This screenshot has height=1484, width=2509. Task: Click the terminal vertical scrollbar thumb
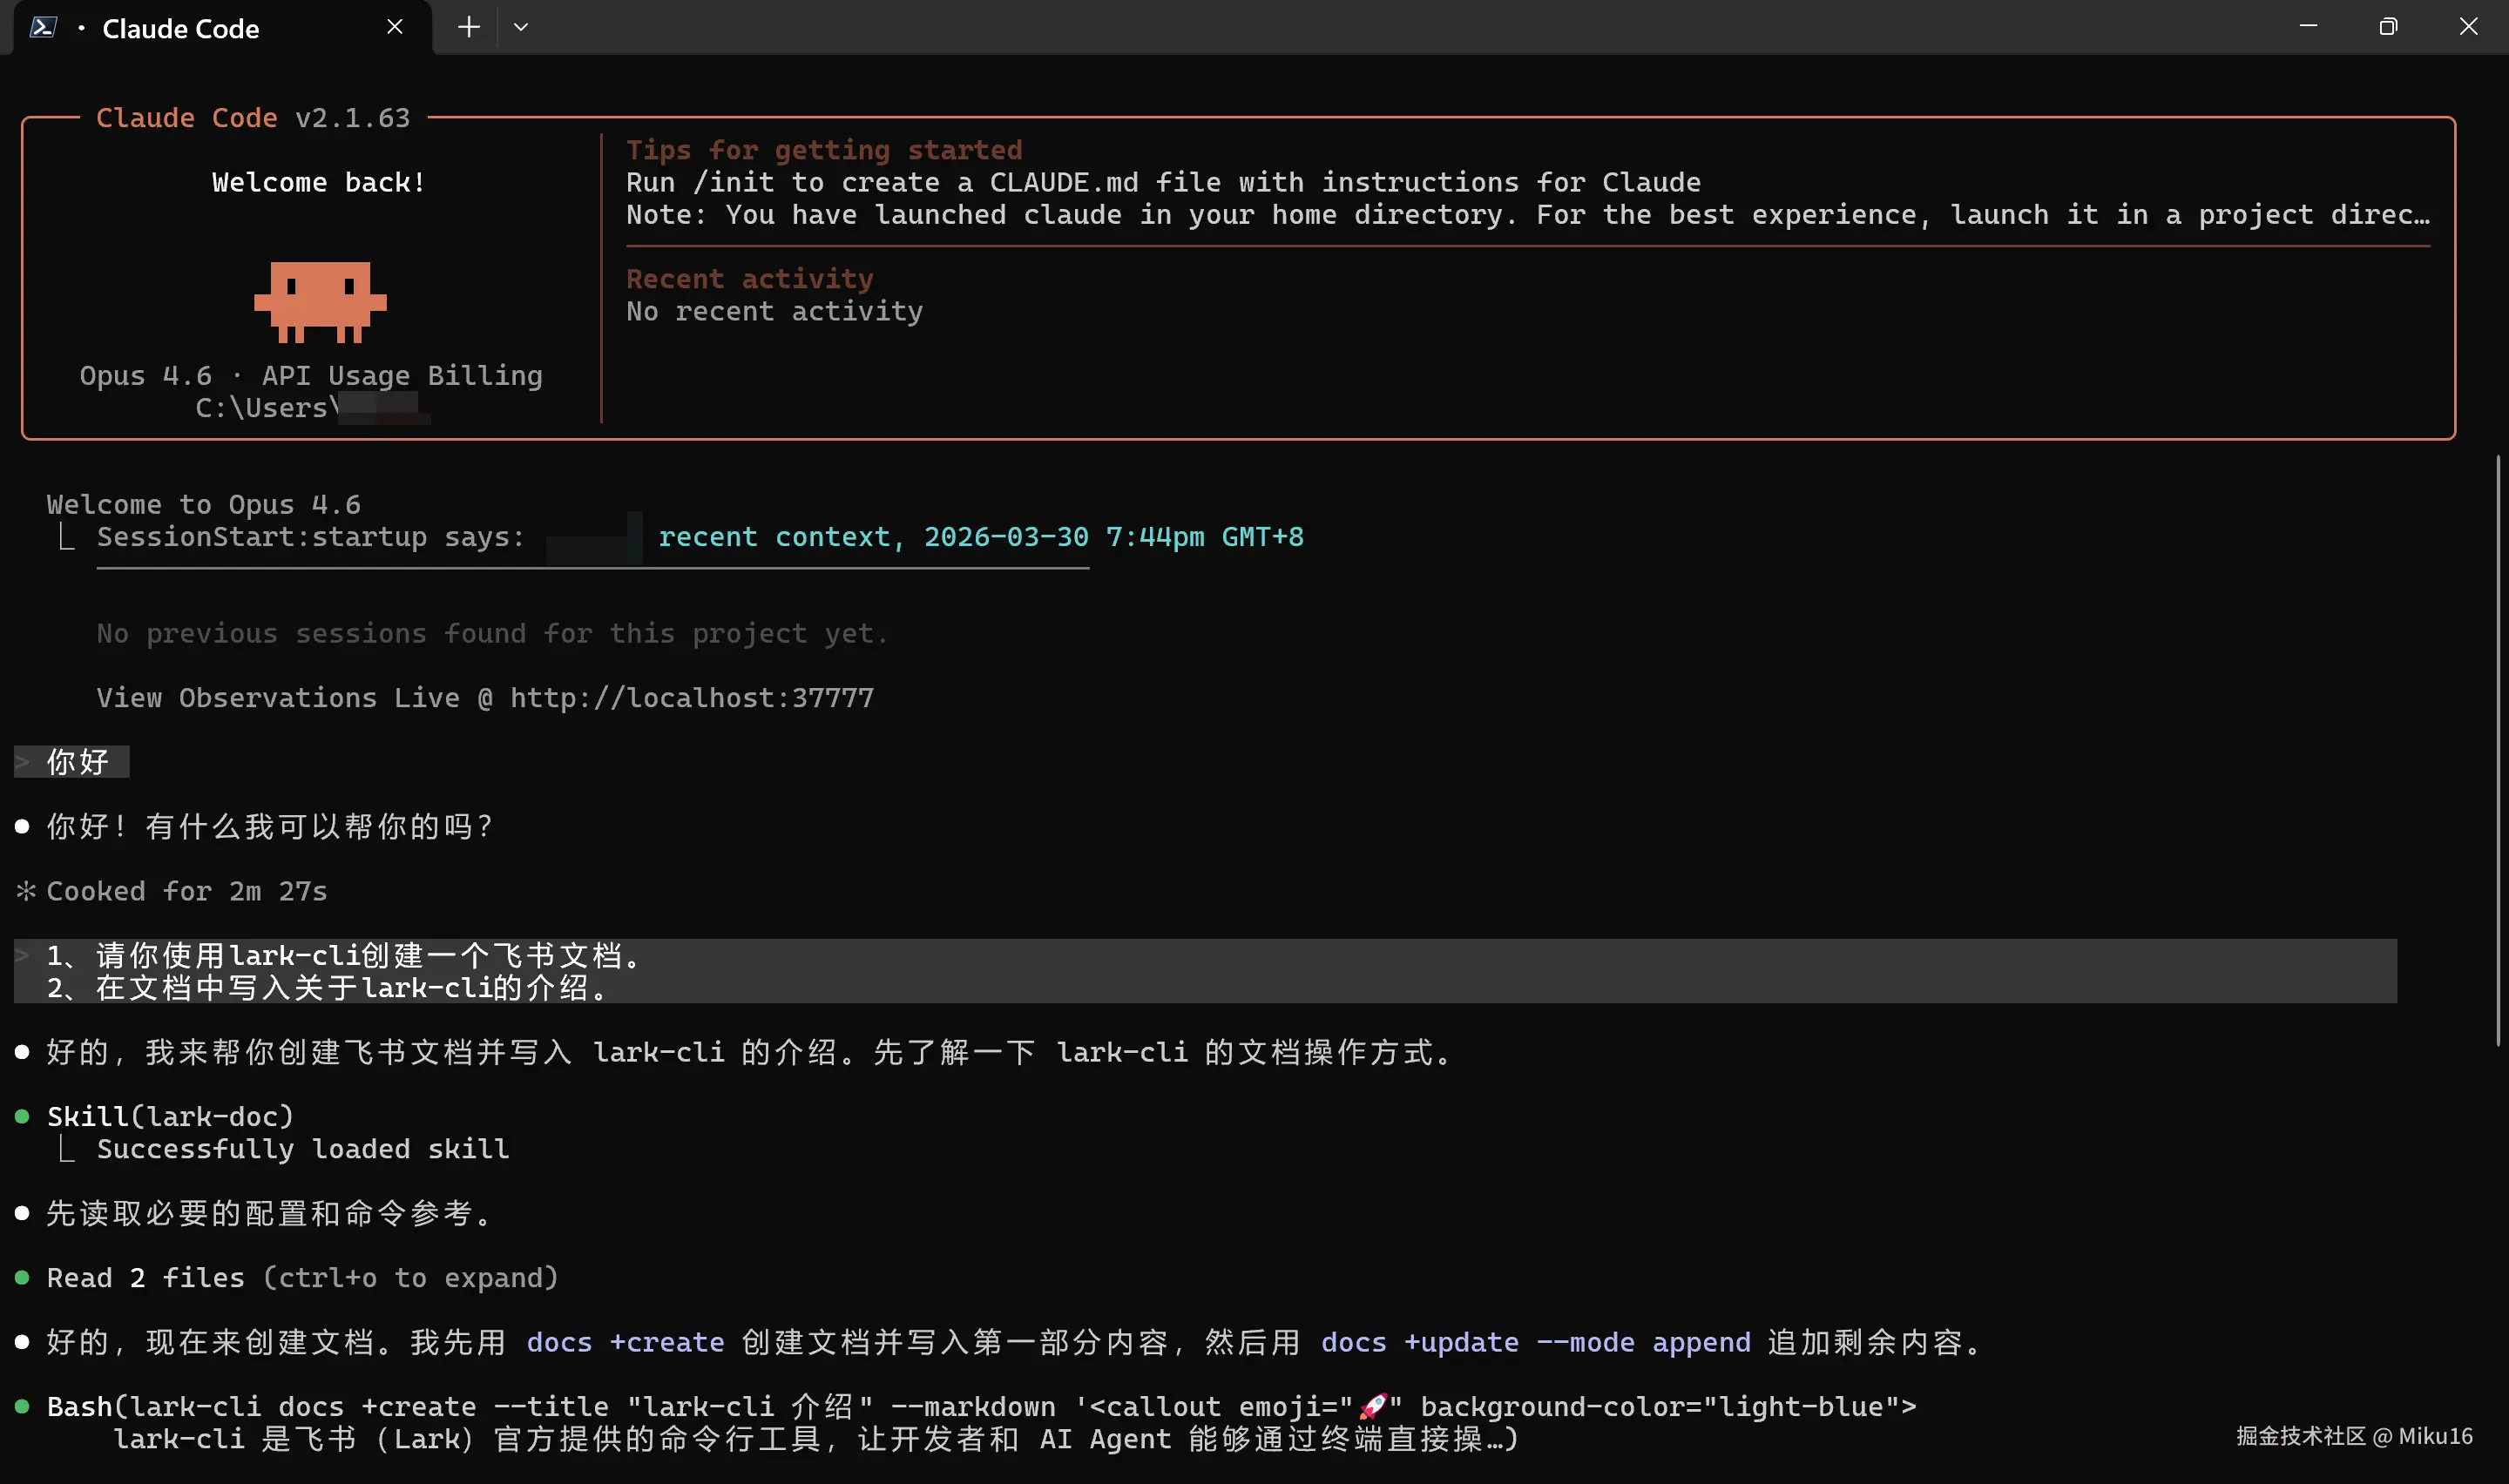click(2497, 750)
